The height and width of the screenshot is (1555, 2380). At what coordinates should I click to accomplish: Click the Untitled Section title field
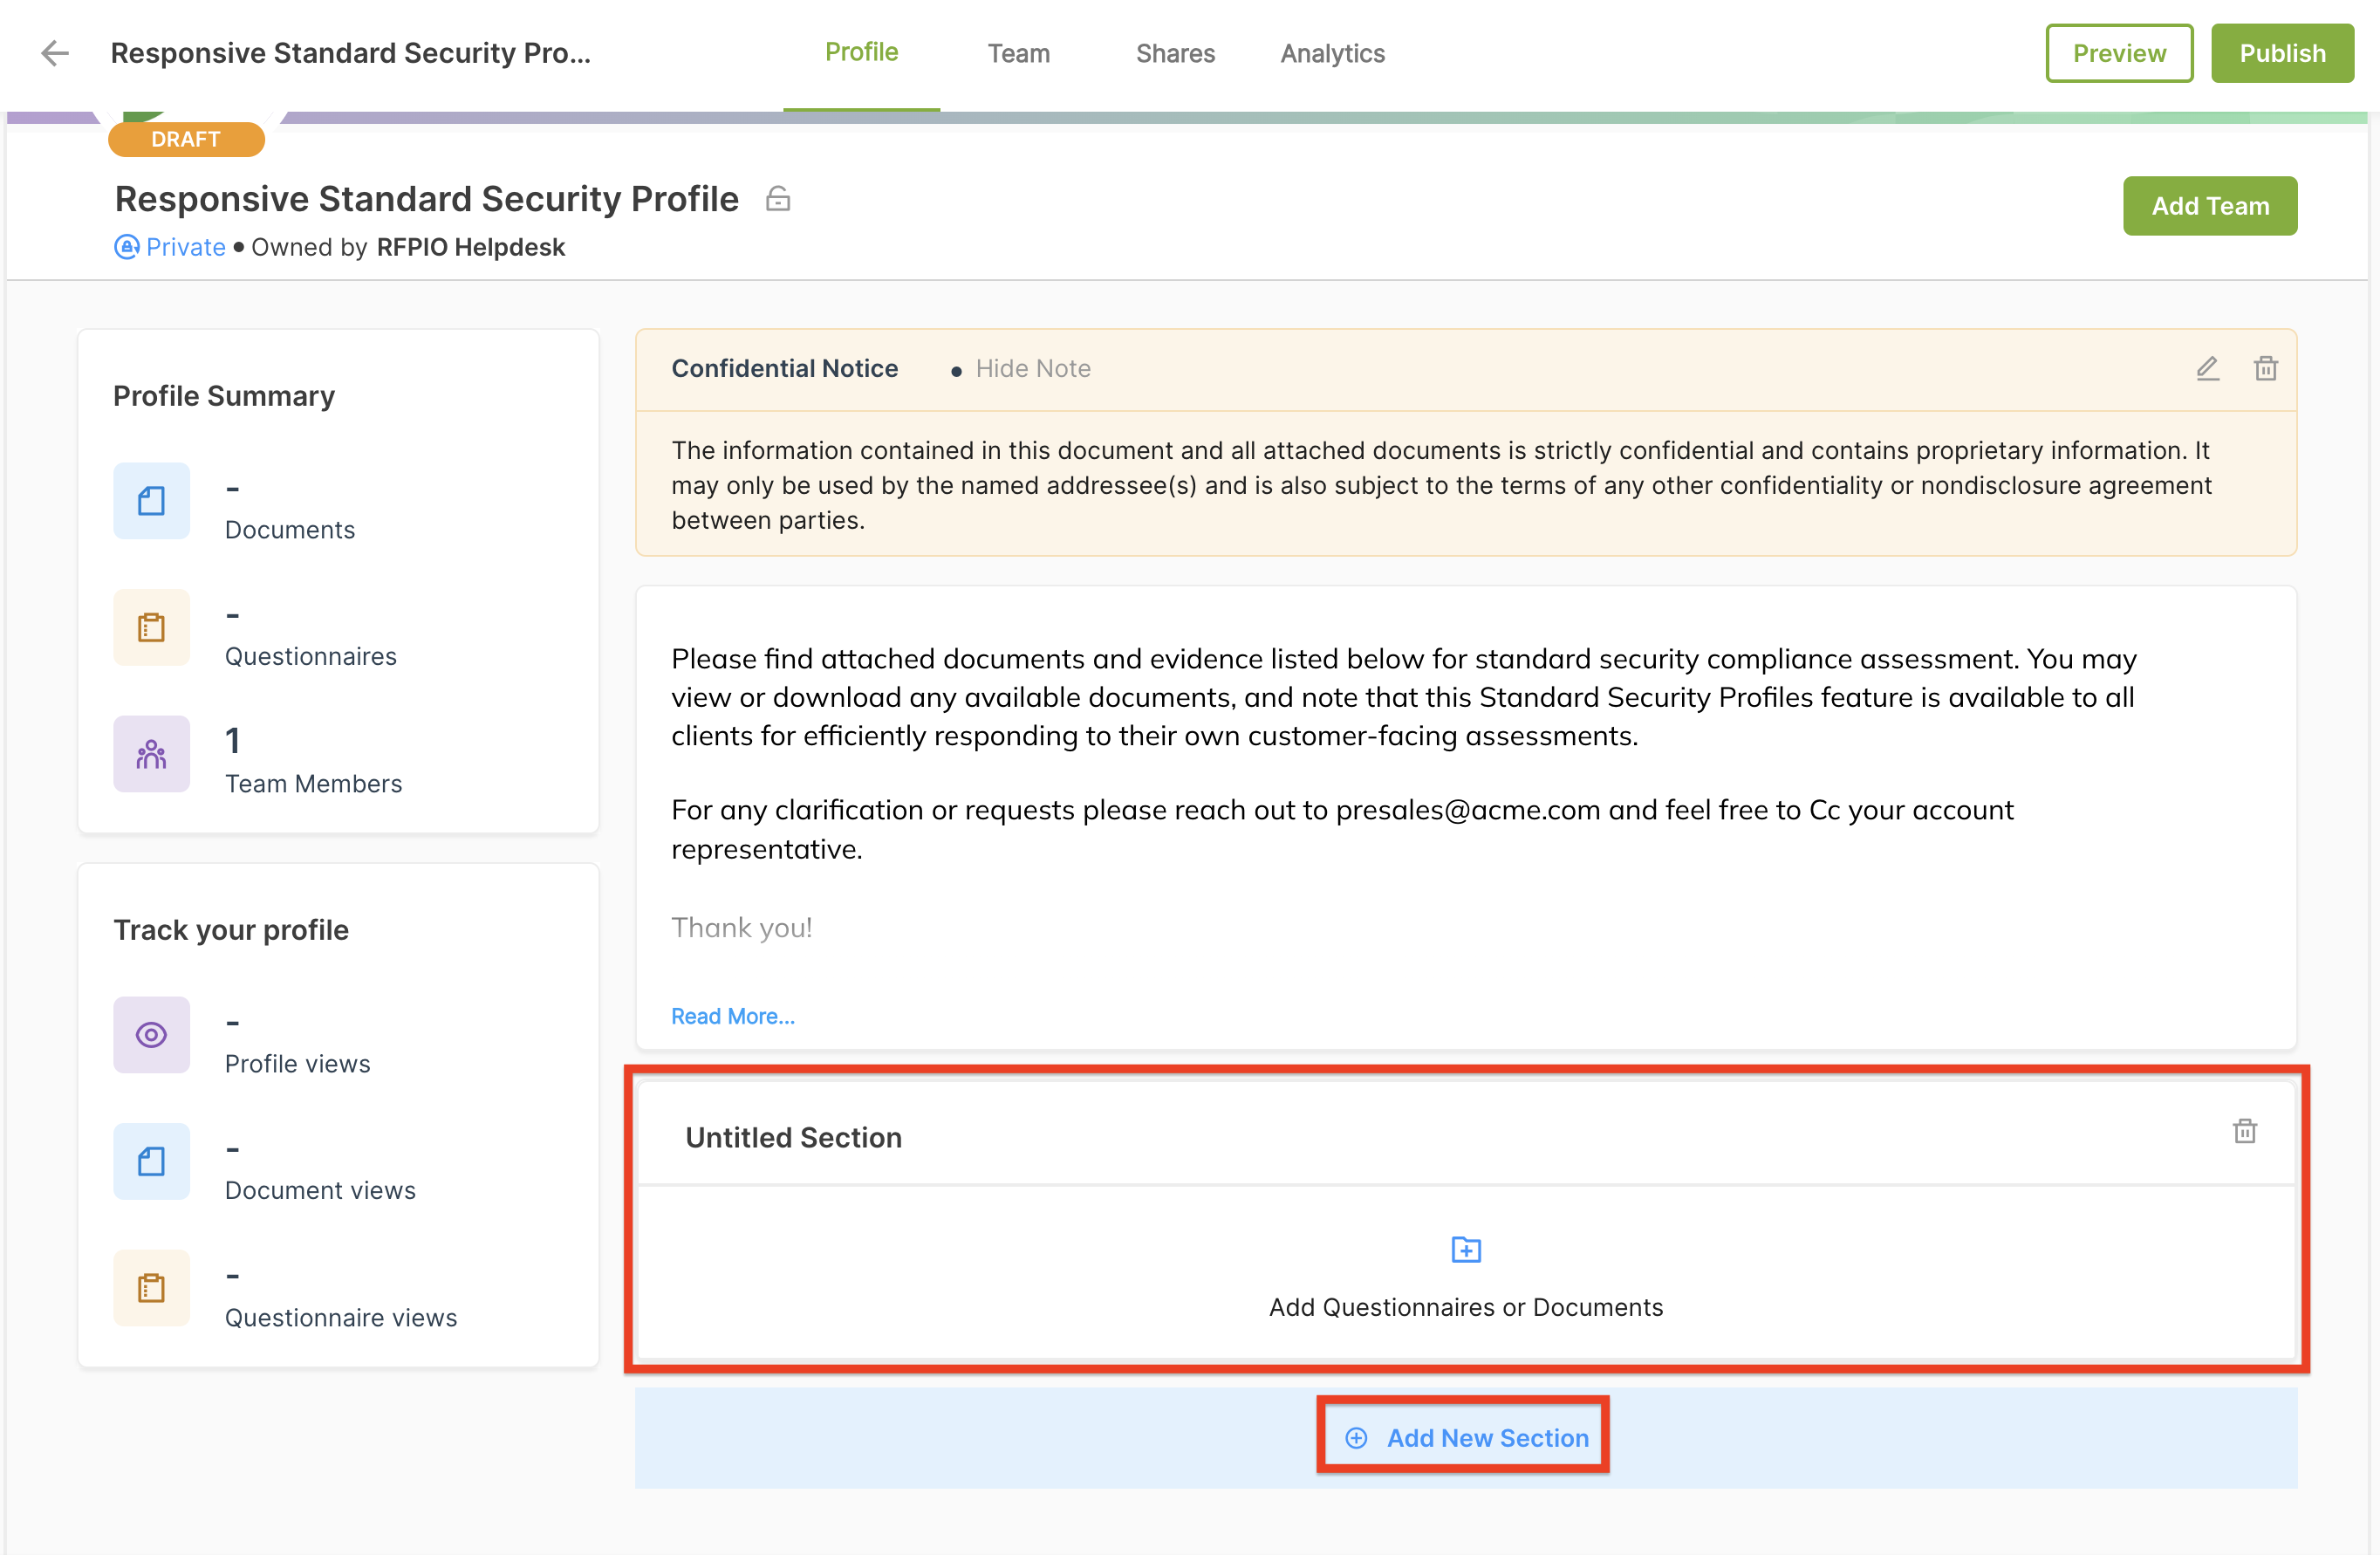(794, 1138)
